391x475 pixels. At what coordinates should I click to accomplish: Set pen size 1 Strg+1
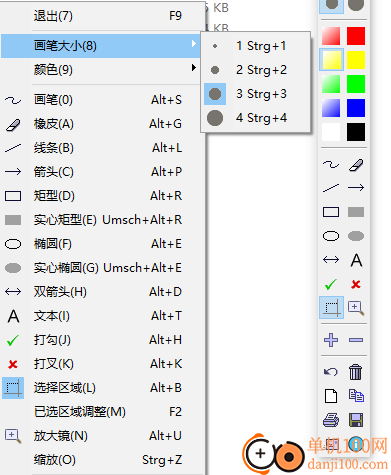pyautogui.click(x=256, y=46)
